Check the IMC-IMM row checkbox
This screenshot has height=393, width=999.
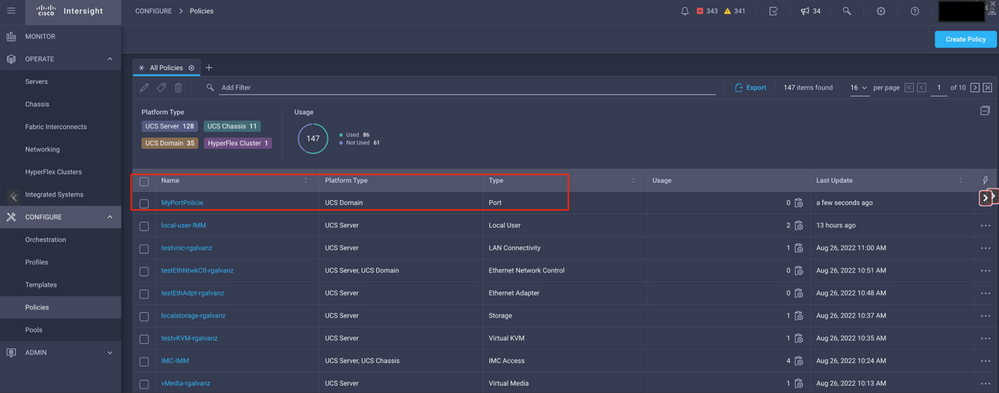(144, 361)
